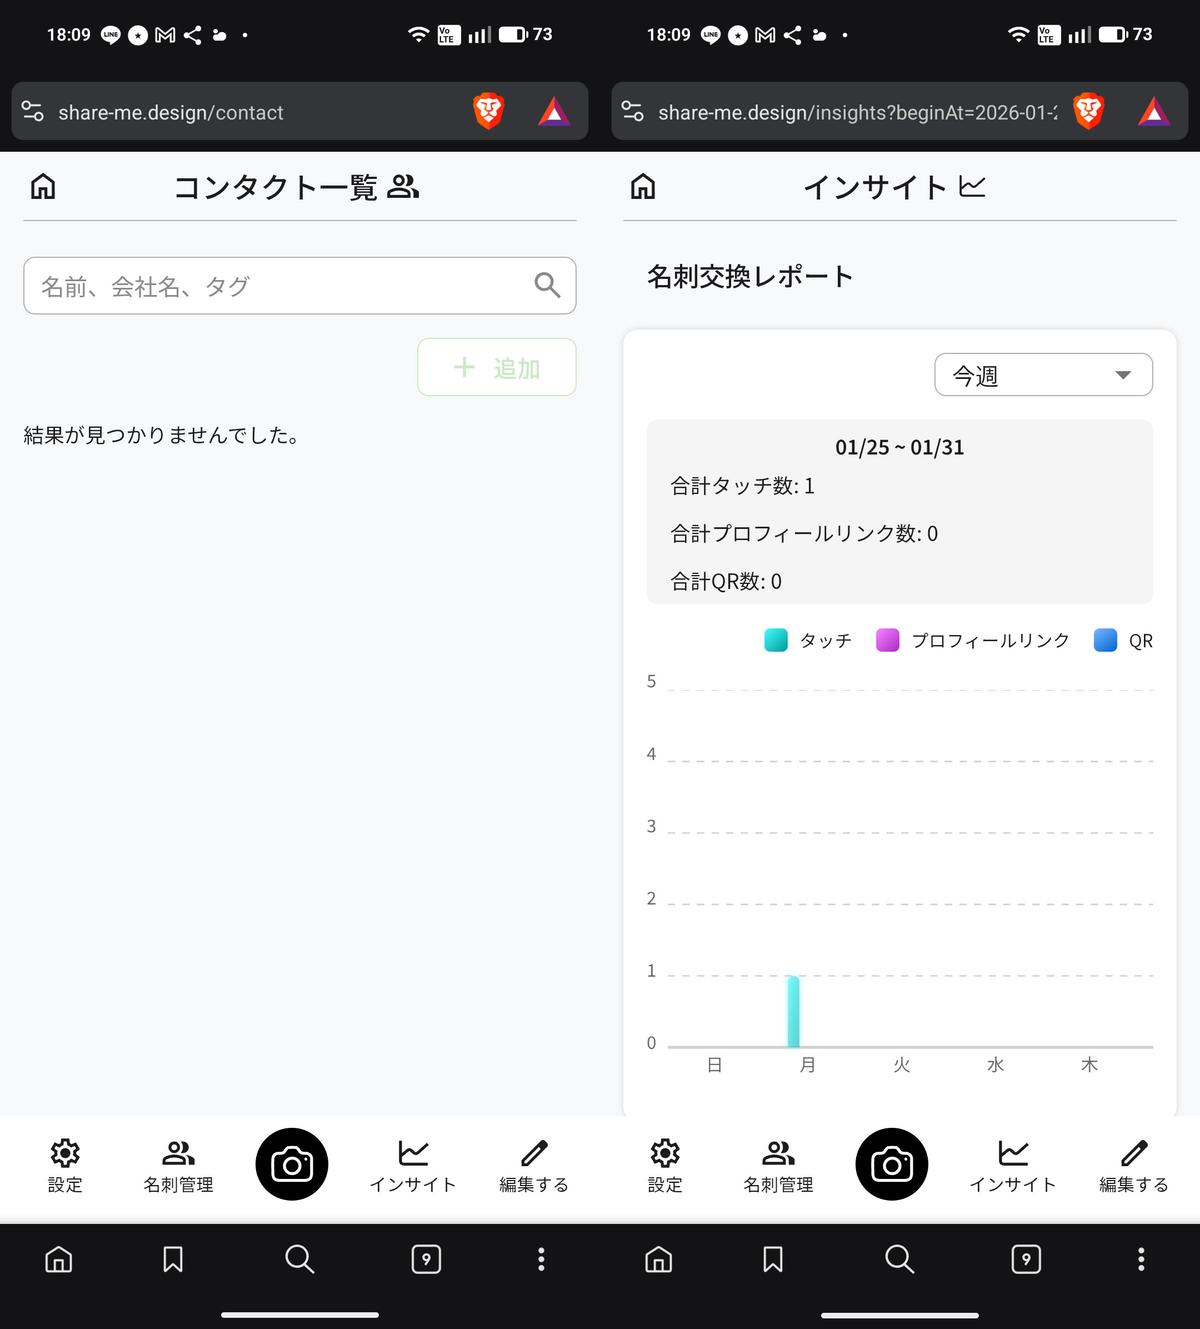This screenshot has height=1329, width=1200.
Task: Tap home icon on Contact list page
Action: pyautogui.click(x=43, y=186)
